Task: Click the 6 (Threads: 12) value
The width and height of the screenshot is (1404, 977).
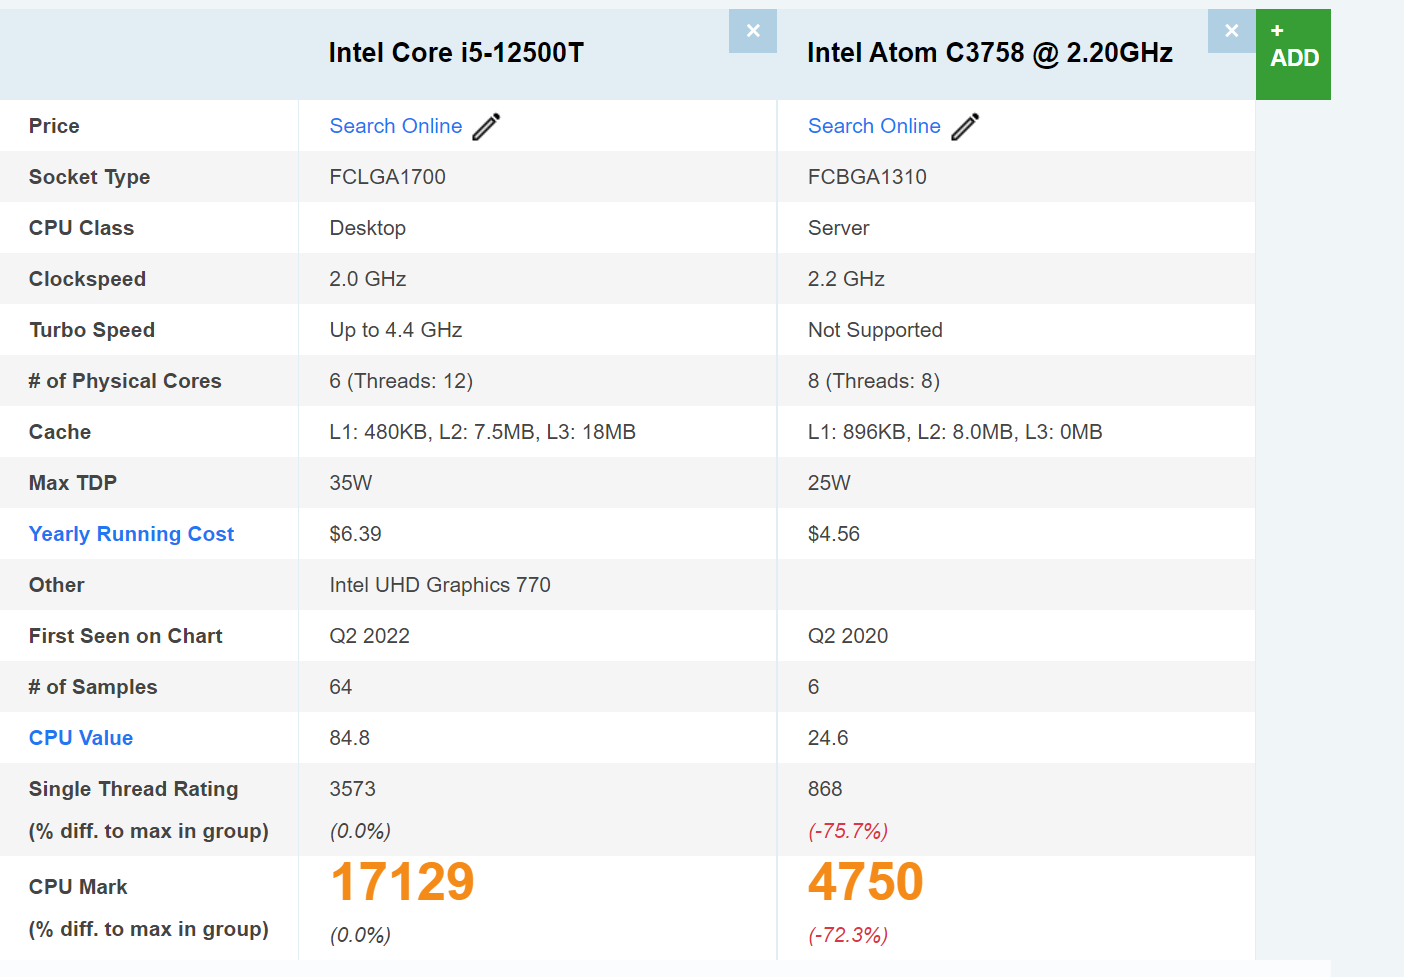Action: coord(401,381)
